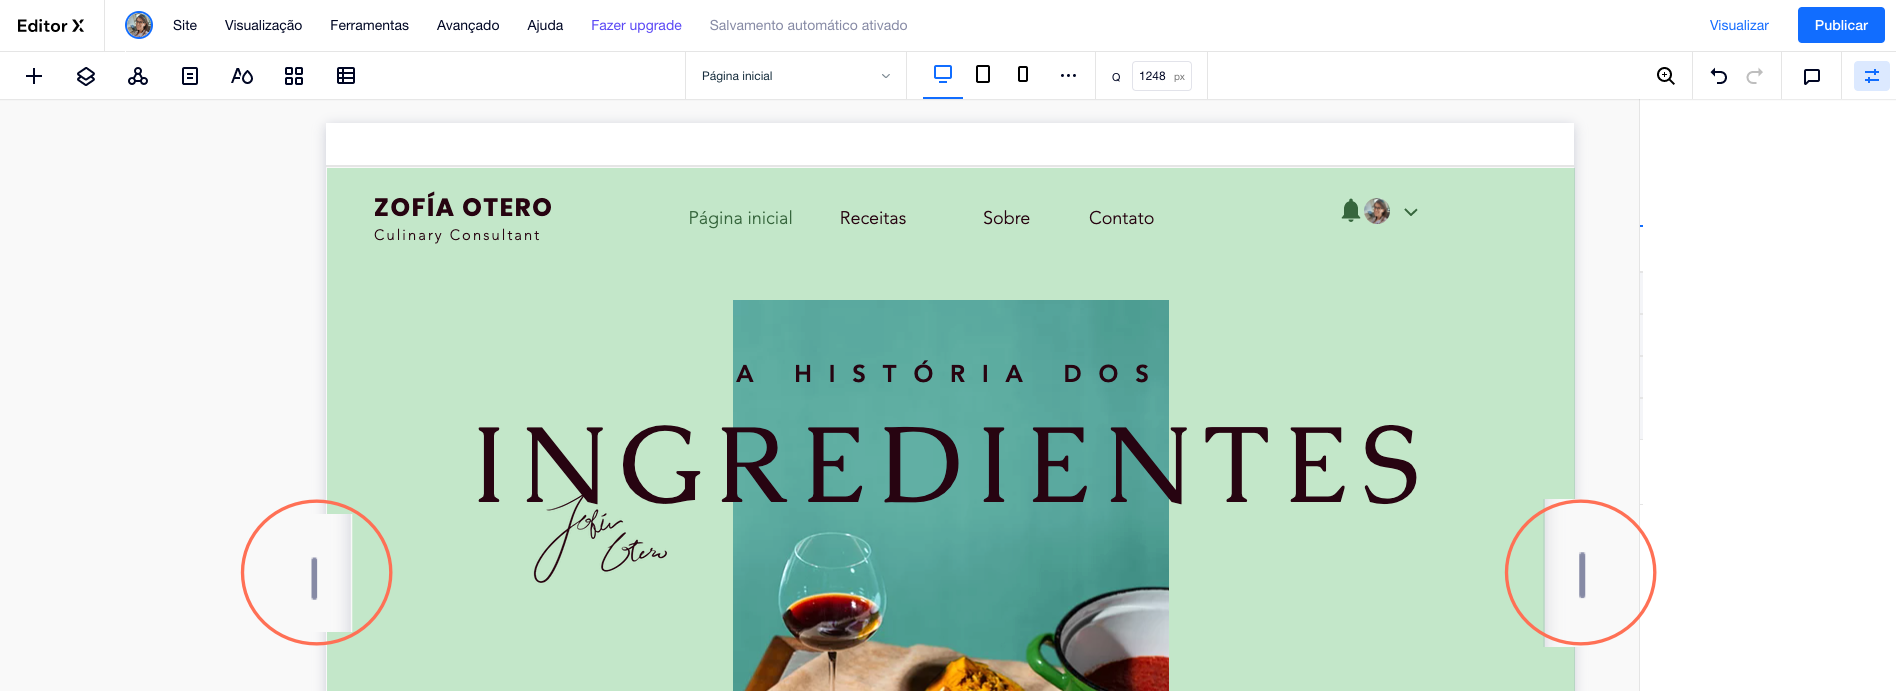Open the Ferramentas menu

click(x=369, y=25)
